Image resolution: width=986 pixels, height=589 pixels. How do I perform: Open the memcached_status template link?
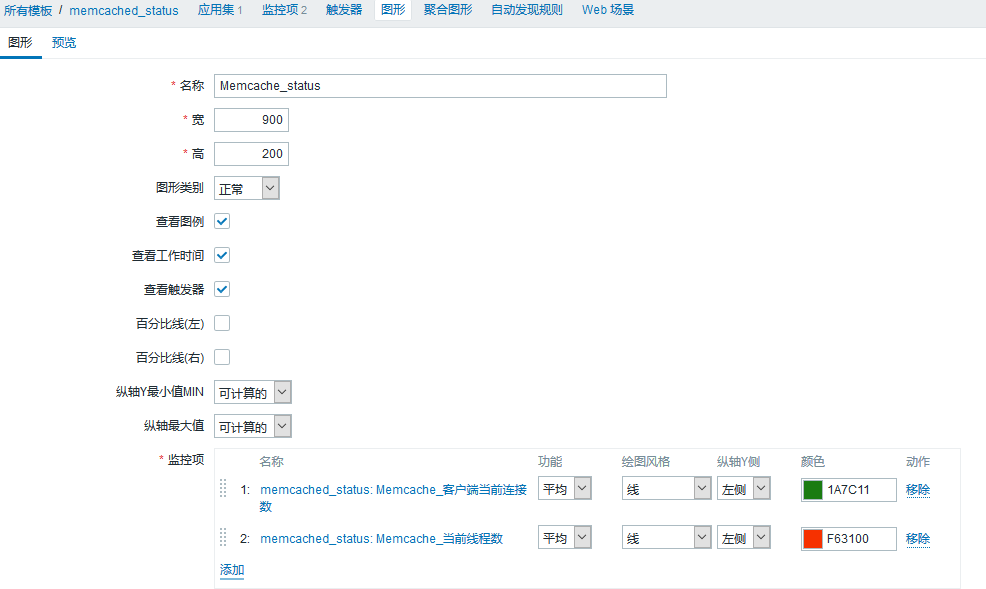[124, 10]
